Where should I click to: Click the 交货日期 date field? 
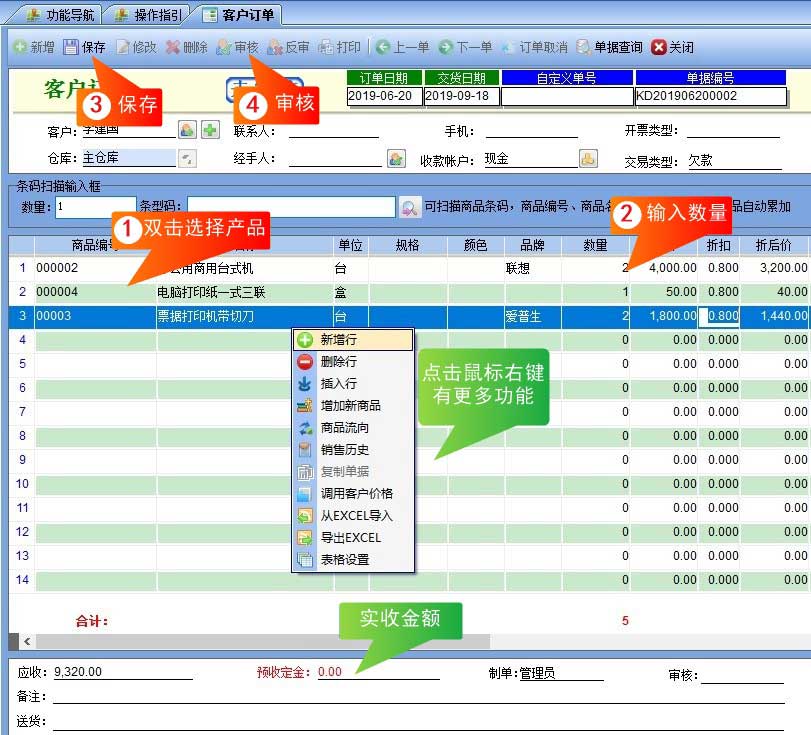[x=462, y=96]
